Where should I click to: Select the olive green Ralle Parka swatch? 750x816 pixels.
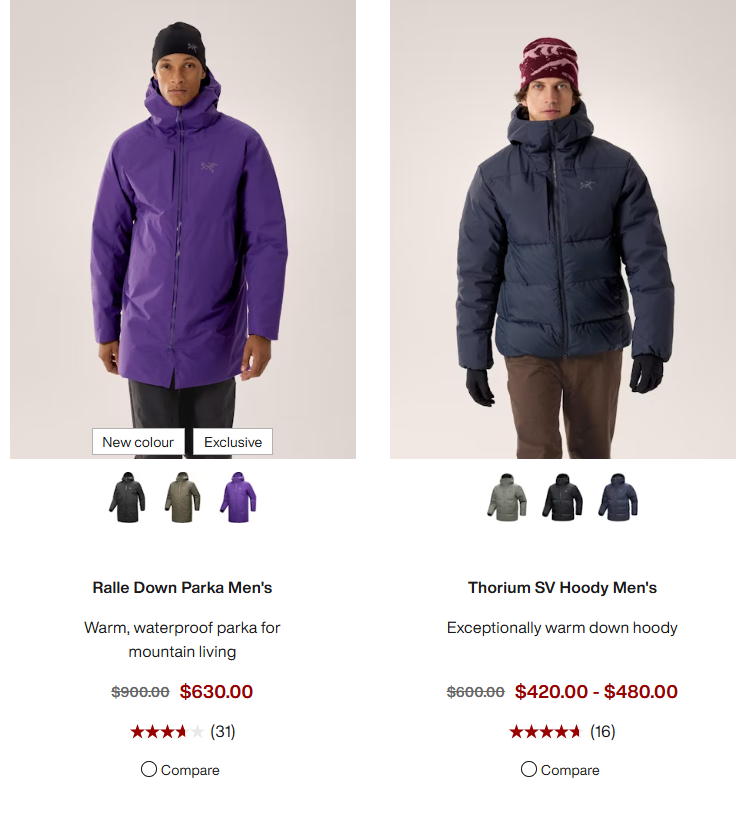click(183, 498)
